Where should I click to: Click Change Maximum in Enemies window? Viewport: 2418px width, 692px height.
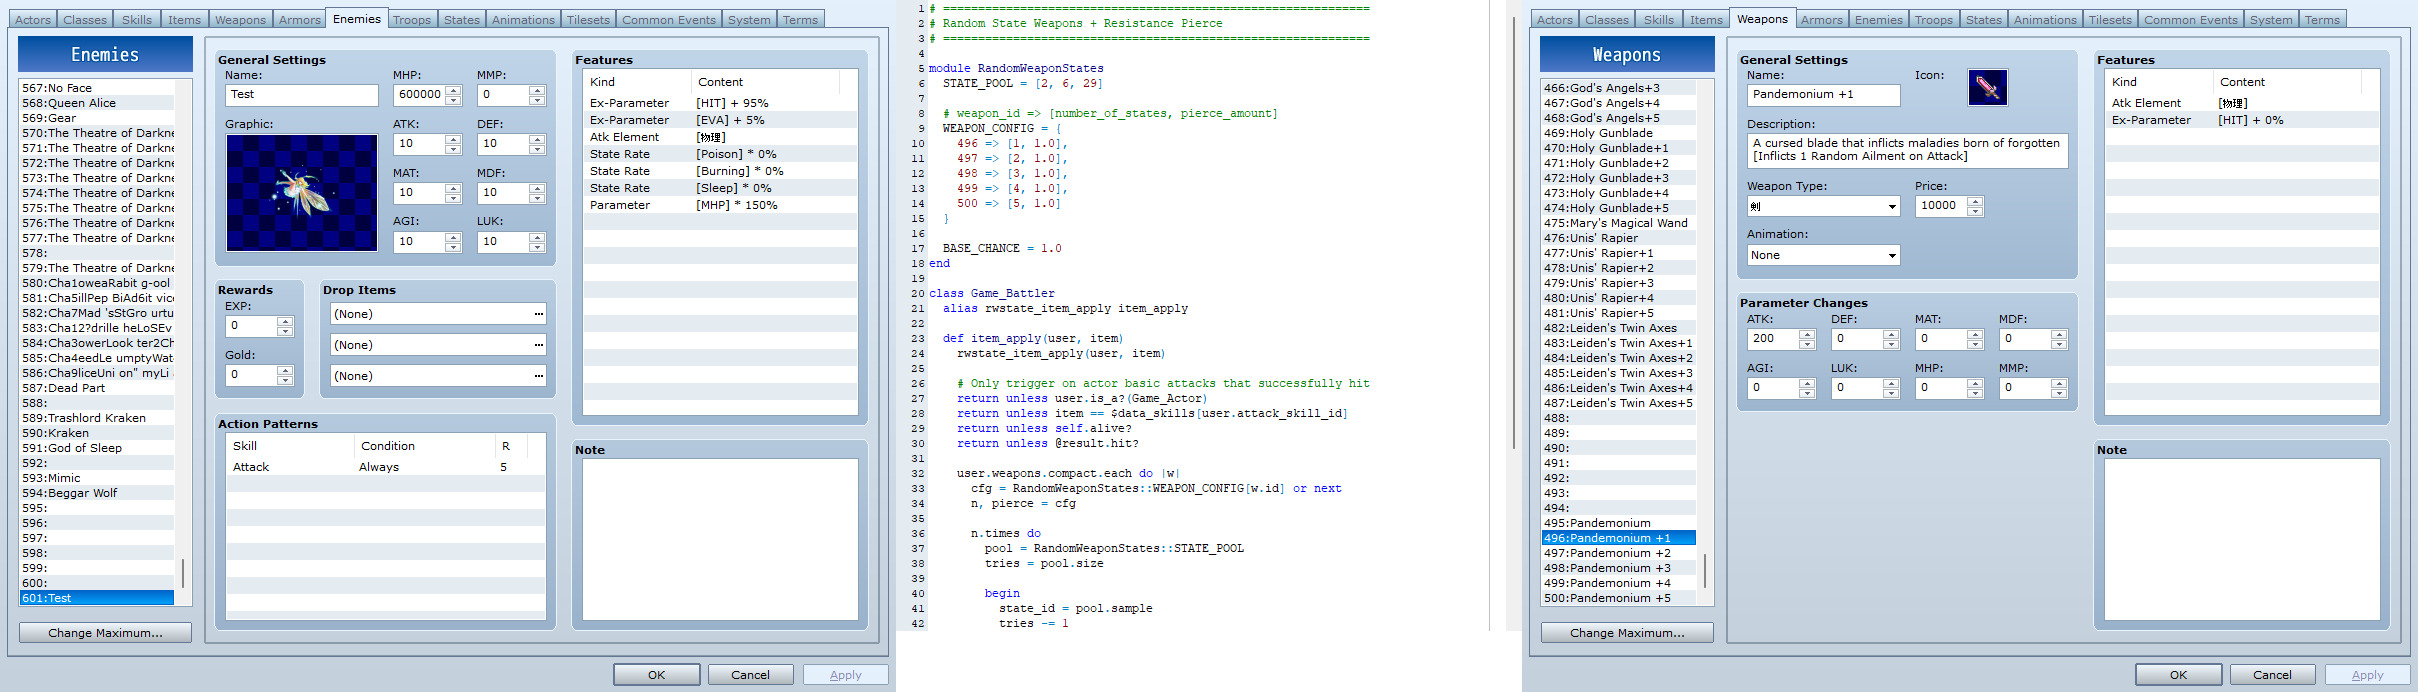click(x=105, y=633)
